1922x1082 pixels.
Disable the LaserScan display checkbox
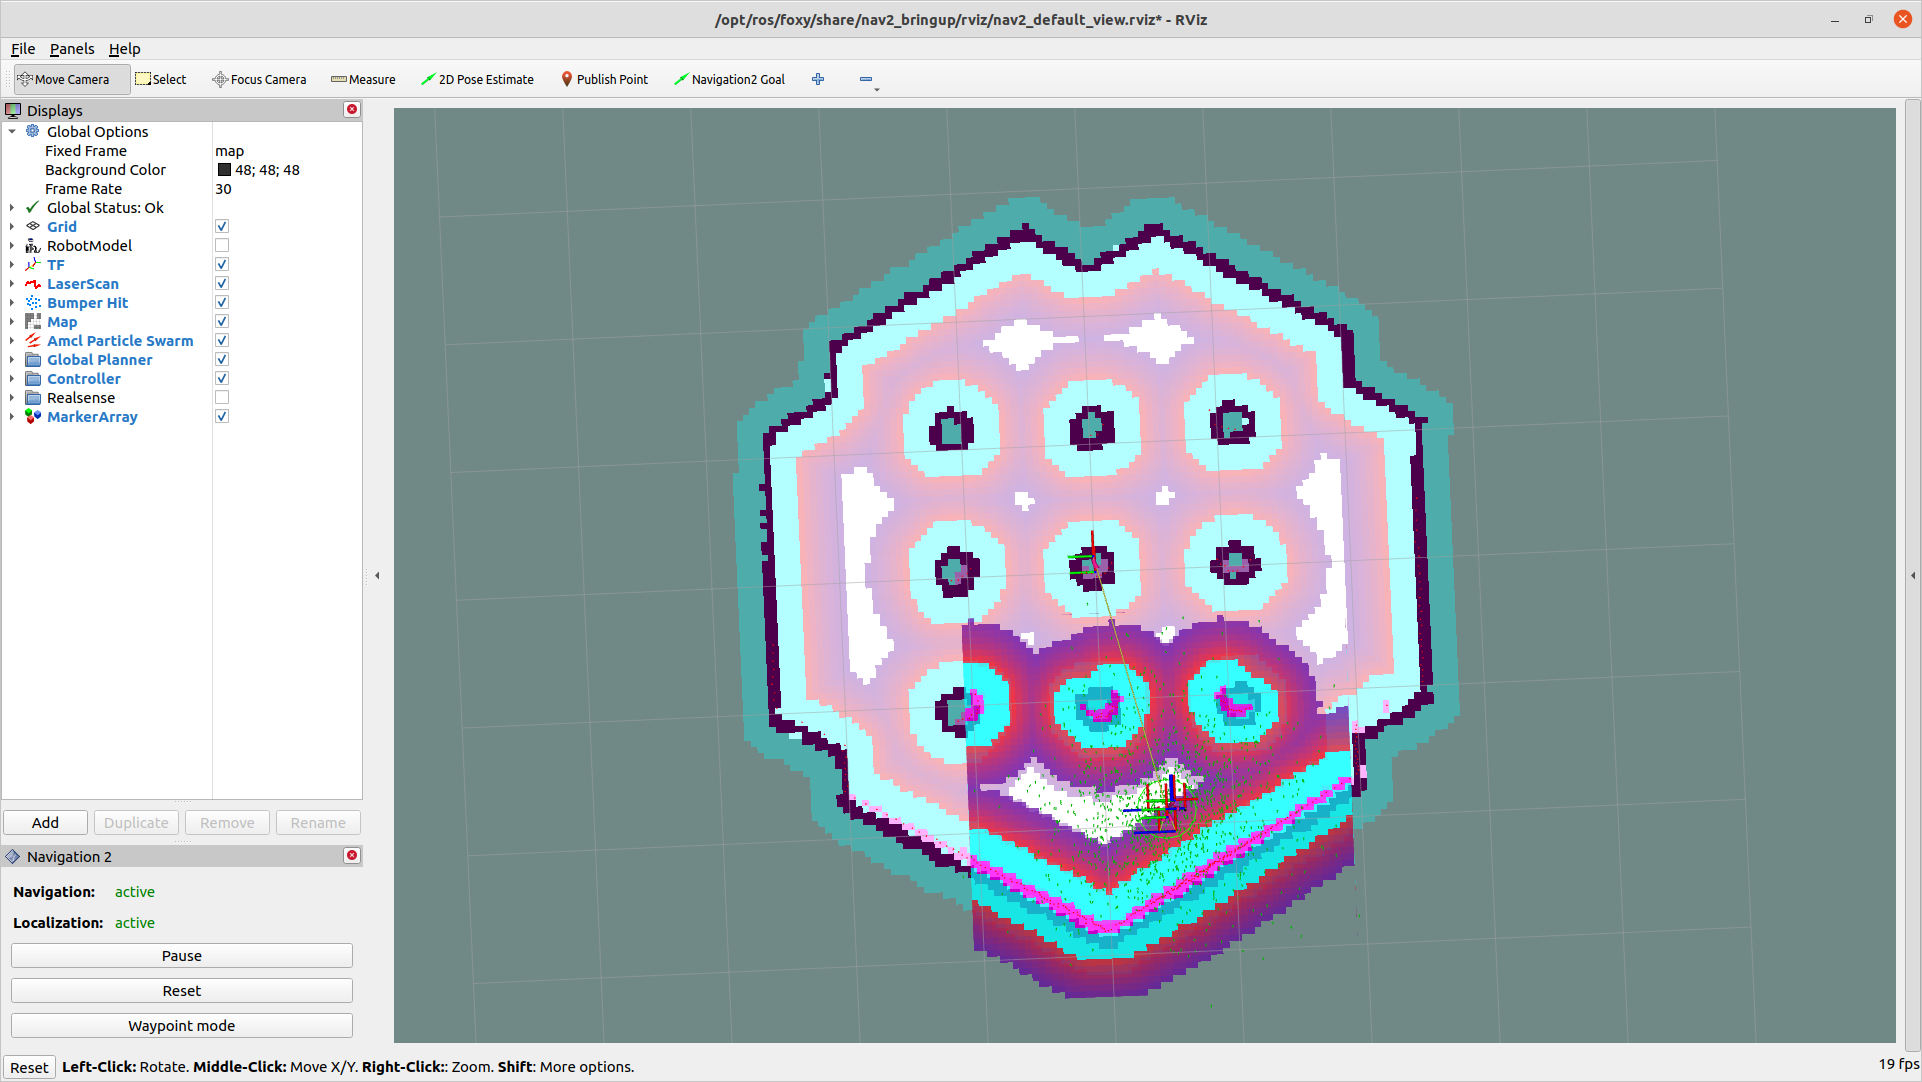click(x=222, y=284)
